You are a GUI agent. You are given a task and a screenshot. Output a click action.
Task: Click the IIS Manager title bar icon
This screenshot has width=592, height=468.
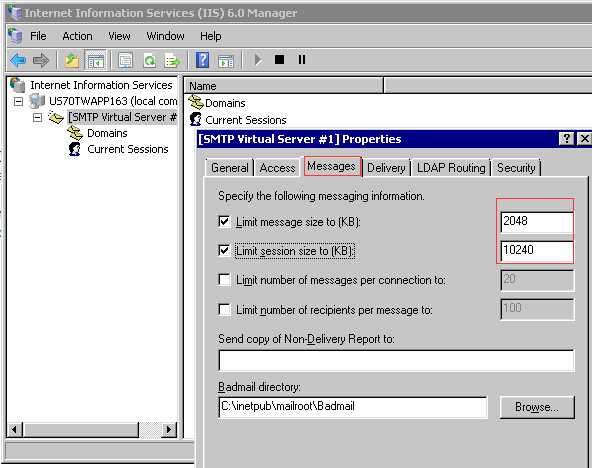14,12
